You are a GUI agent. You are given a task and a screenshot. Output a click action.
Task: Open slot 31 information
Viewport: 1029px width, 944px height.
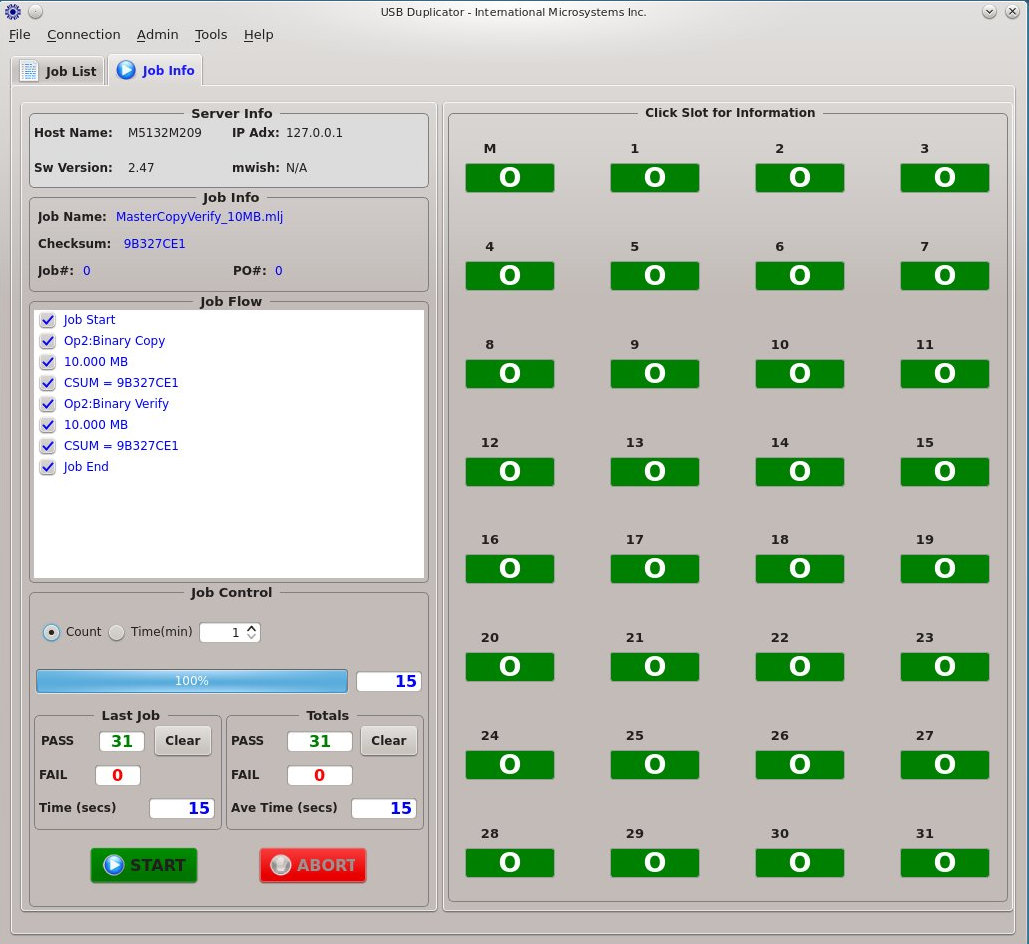tap(944, 863)
